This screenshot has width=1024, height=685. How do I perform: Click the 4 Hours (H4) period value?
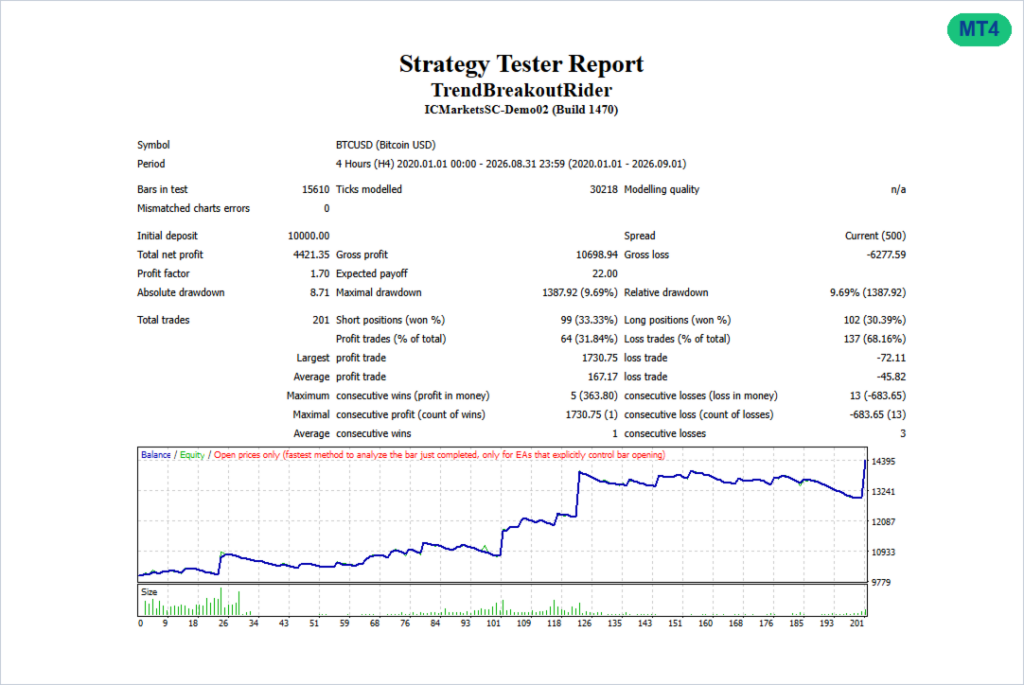pos(511,164)
